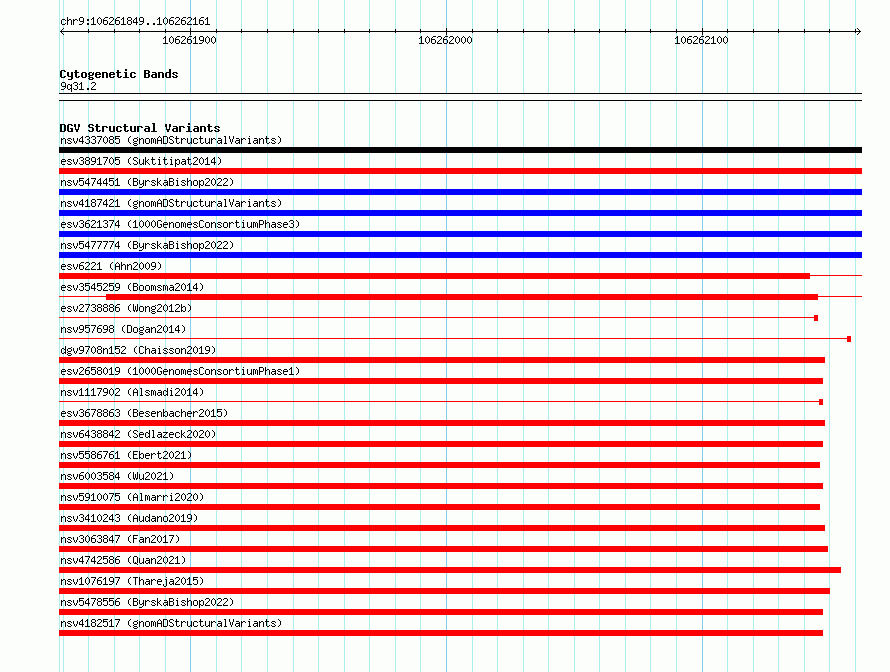890x672 pixels.
Task: Click the small red marker of esv2738886
Action: (x=816, y=318)
